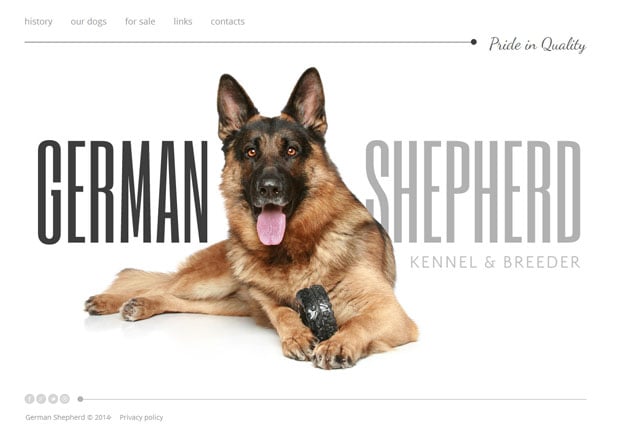Click the top horizontal divider line
620x427 pixels.
click(248, 42)
